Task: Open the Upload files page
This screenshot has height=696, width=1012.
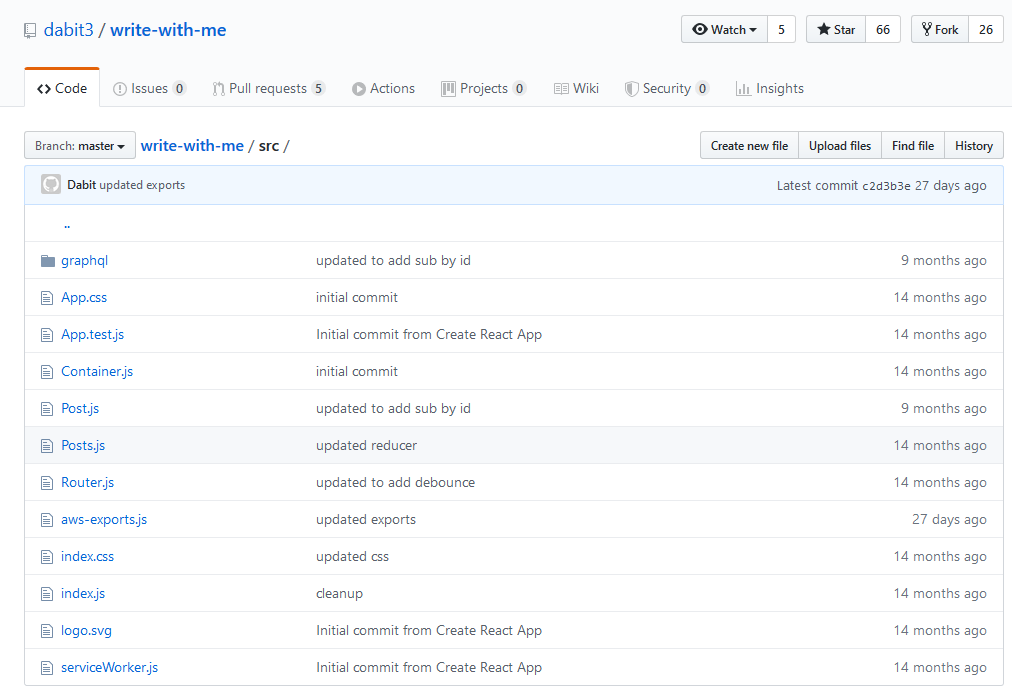Action: (x=839, y=145)
